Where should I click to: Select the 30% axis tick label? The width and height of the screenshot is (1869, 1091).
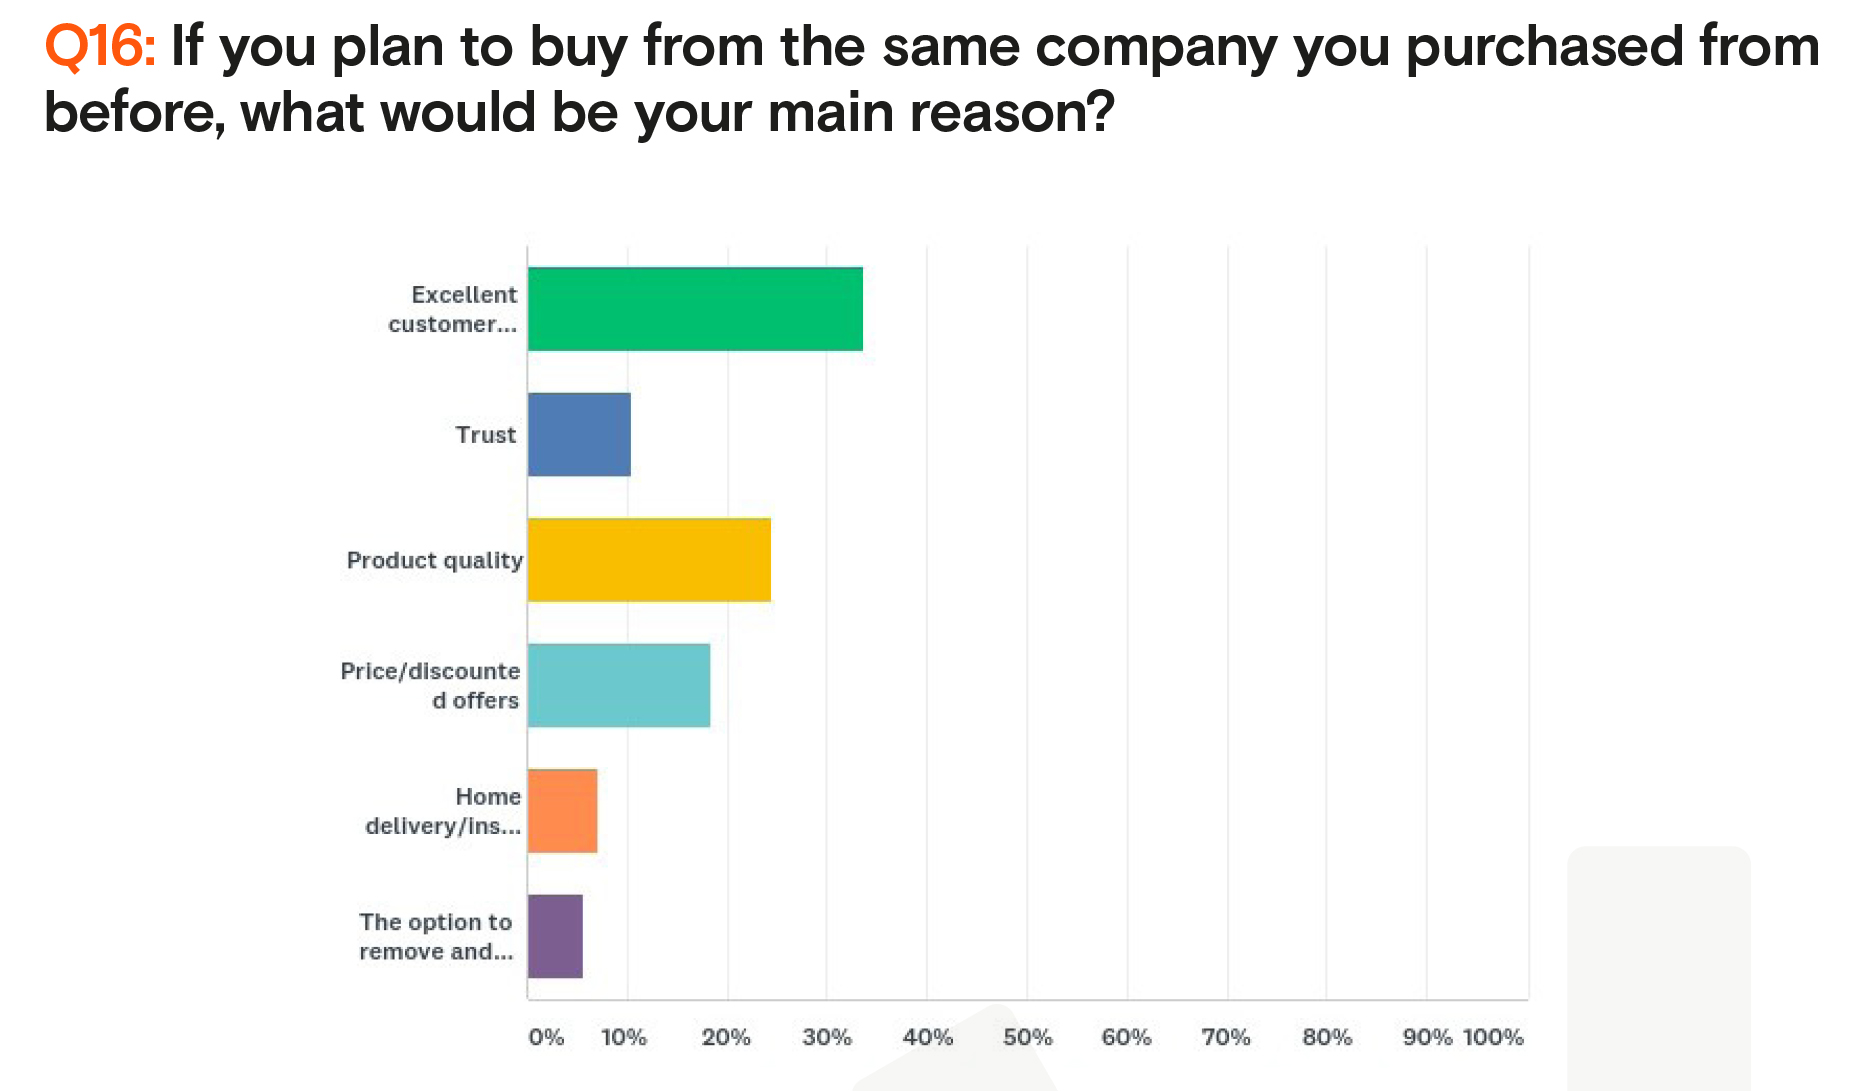(827, 1037)
